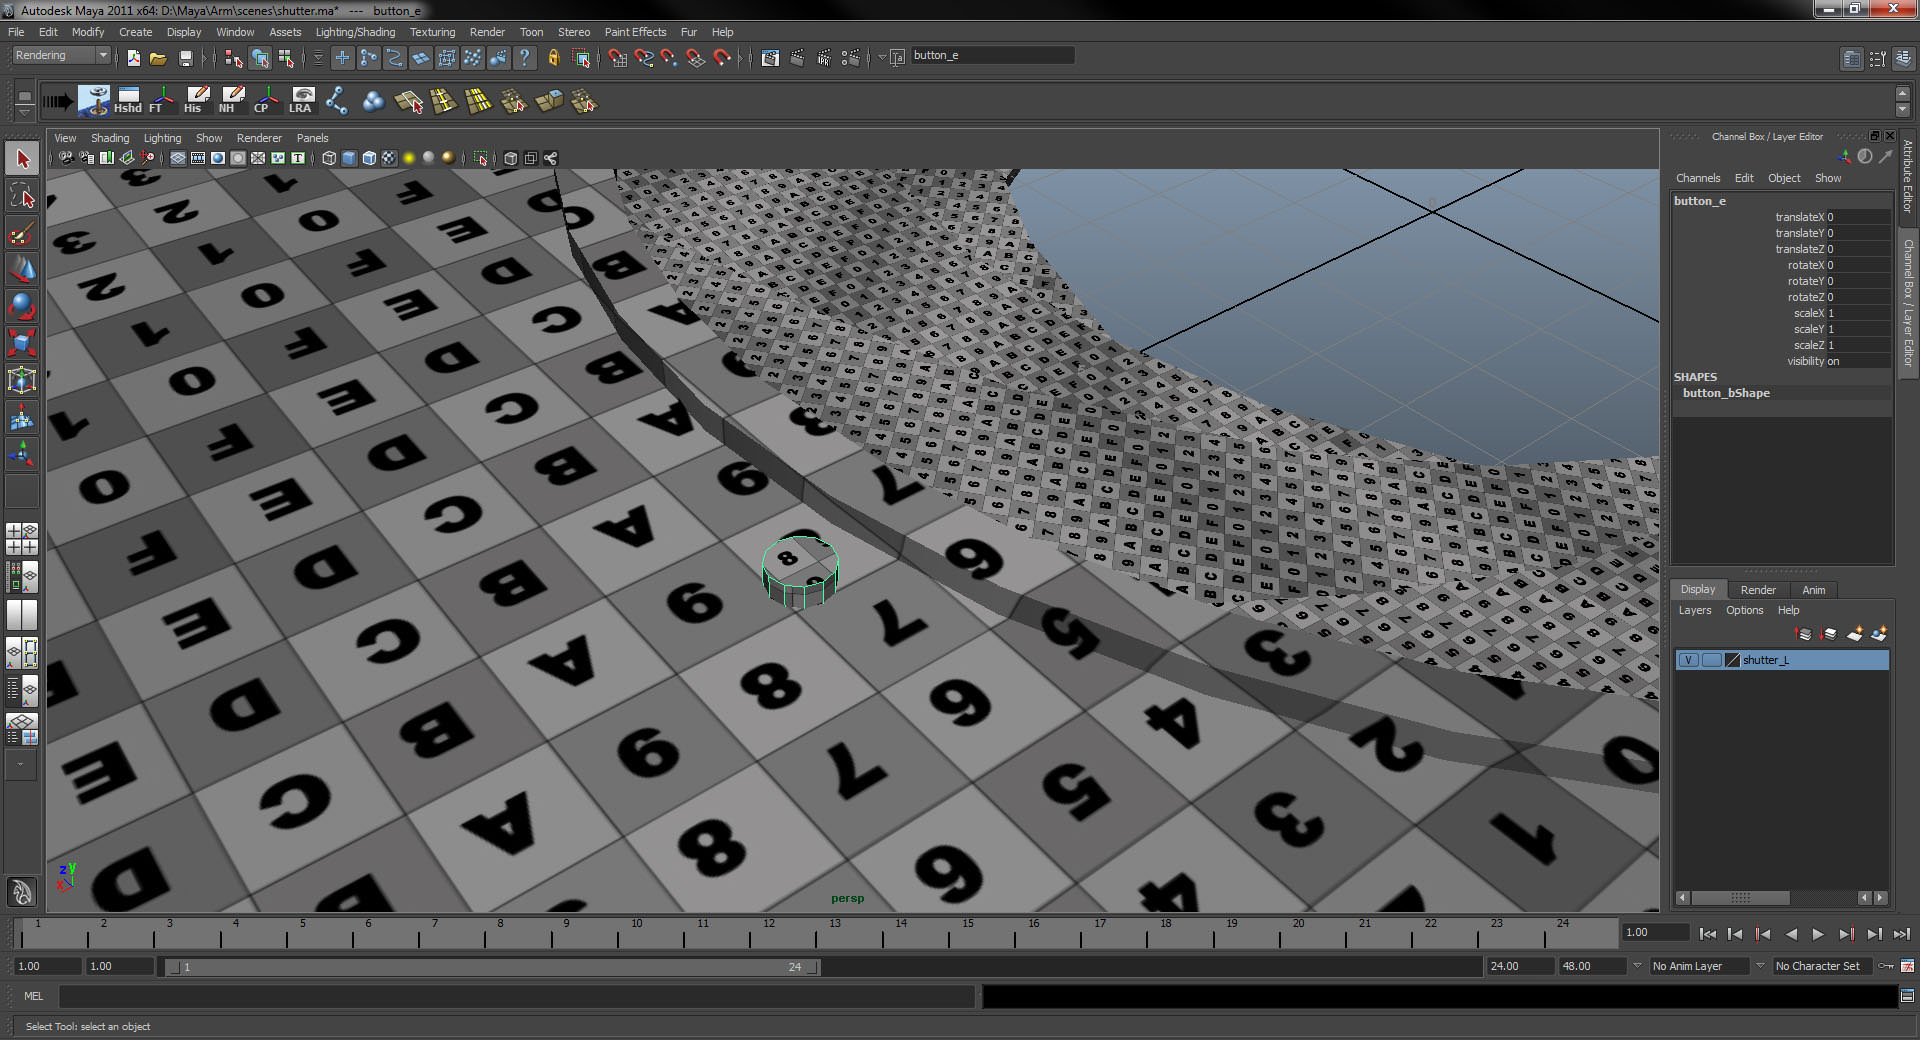Open the shelf tab selector above the shelf menu arrow
The width and height of the screenshot is (1920, 1040).
click(x=25, y=96)
